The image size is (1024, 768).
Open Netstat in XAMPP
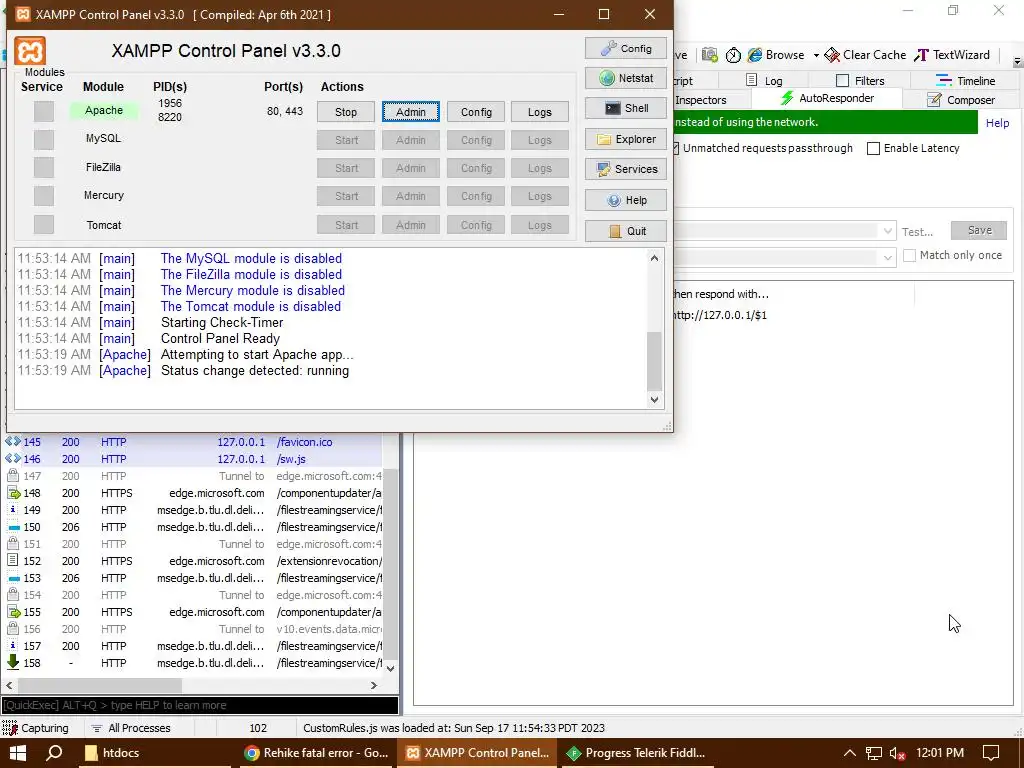[626, 78]
